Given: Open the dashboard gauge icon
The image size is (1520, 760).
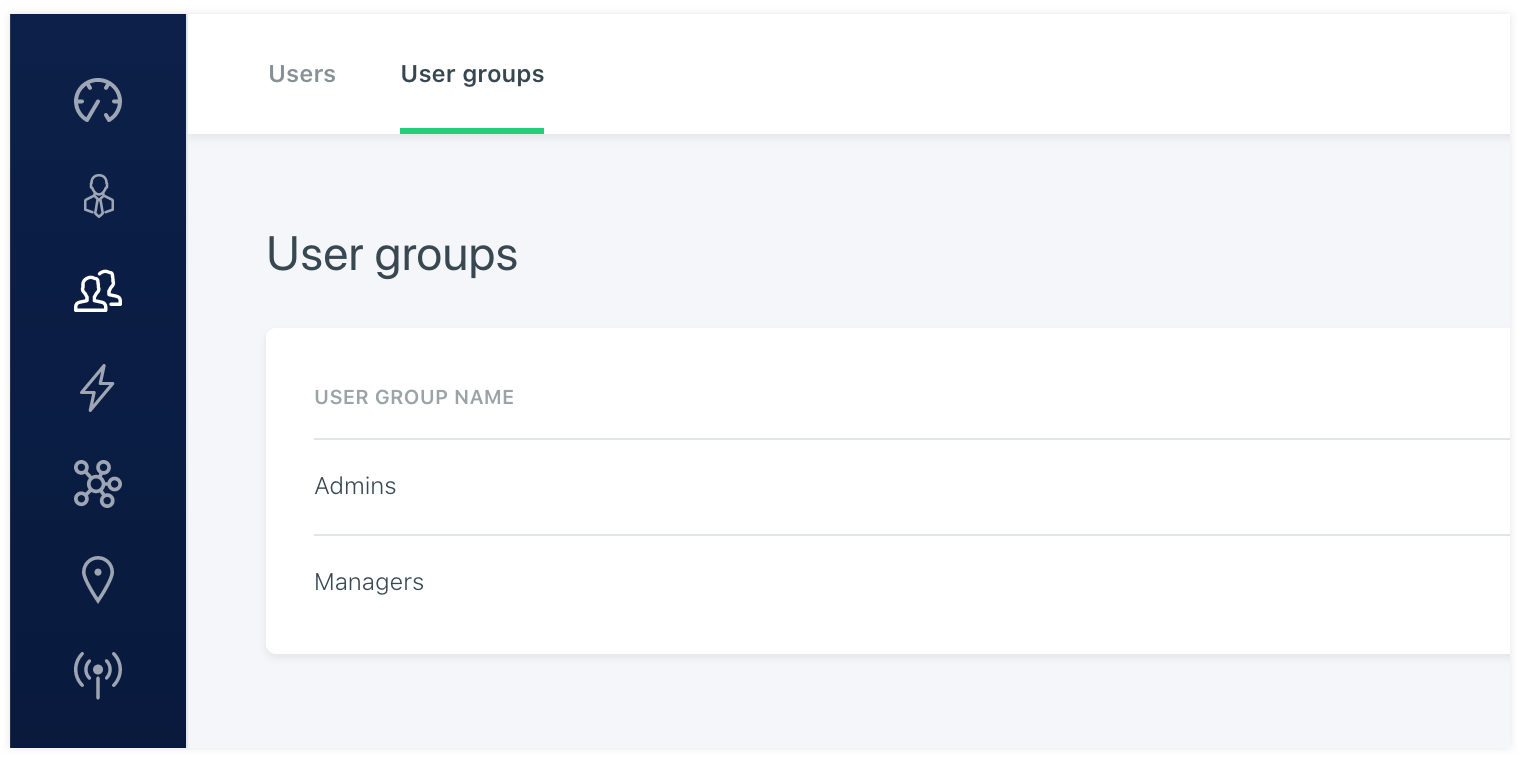Looking at the screenshot, I should pyautogui.click(x=98, y=100).
